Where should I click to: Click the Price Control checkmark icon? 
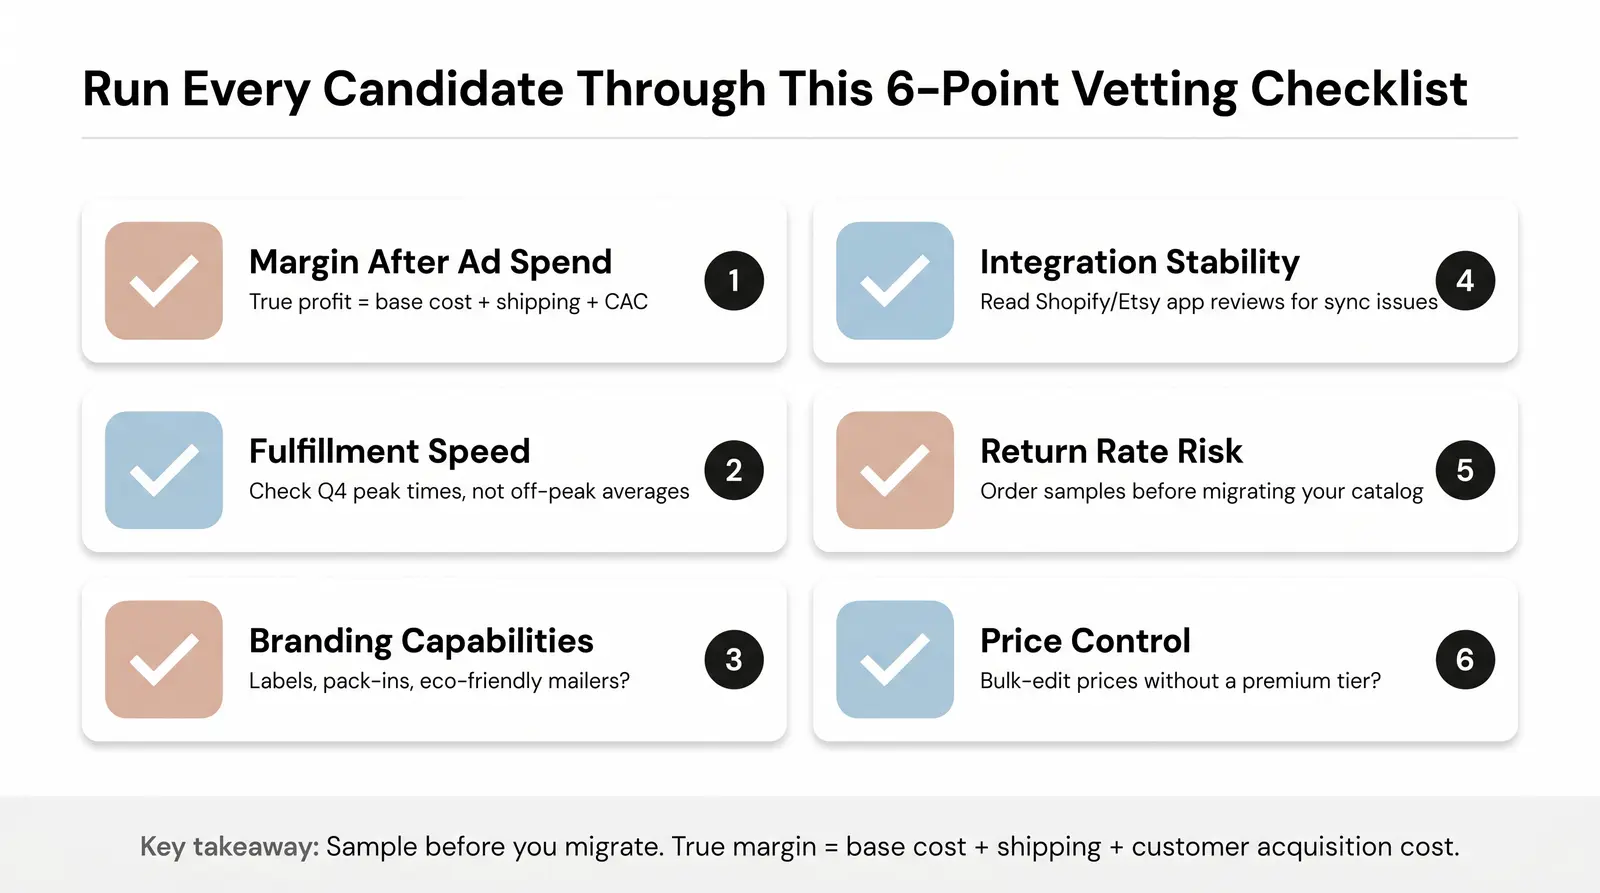coord(895,659)
